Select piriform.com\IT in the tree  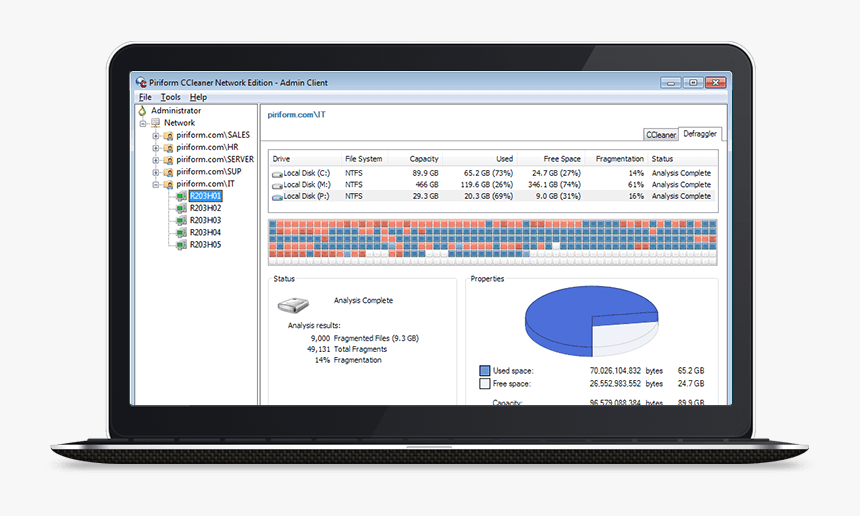click(x=205, y=184)
